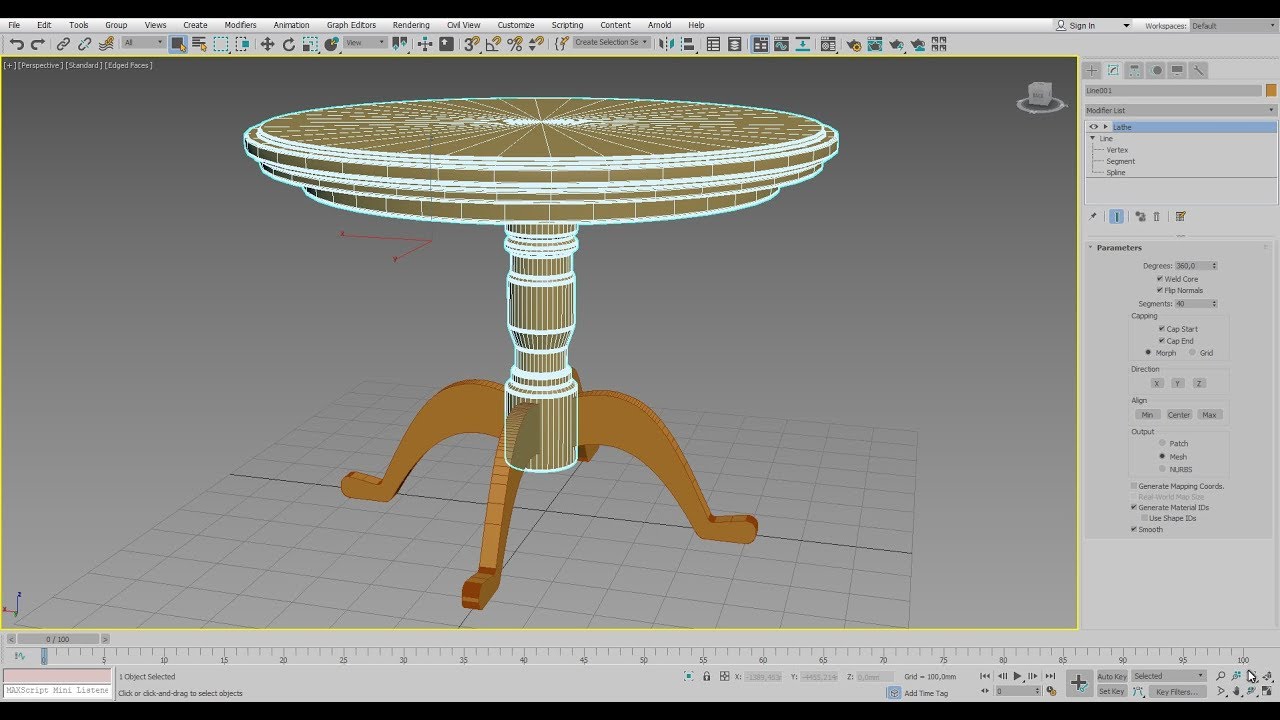Open the Curve Editor icon

781,44
